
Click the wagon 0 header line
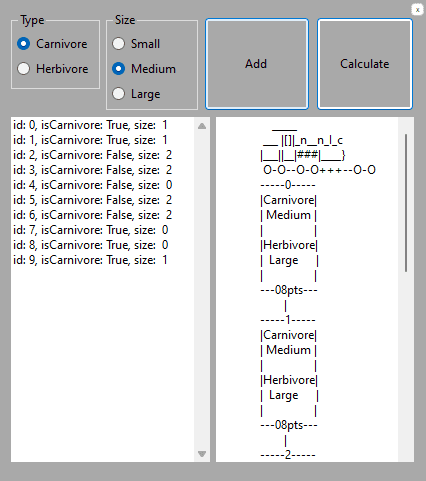click(x=288, y=185)
